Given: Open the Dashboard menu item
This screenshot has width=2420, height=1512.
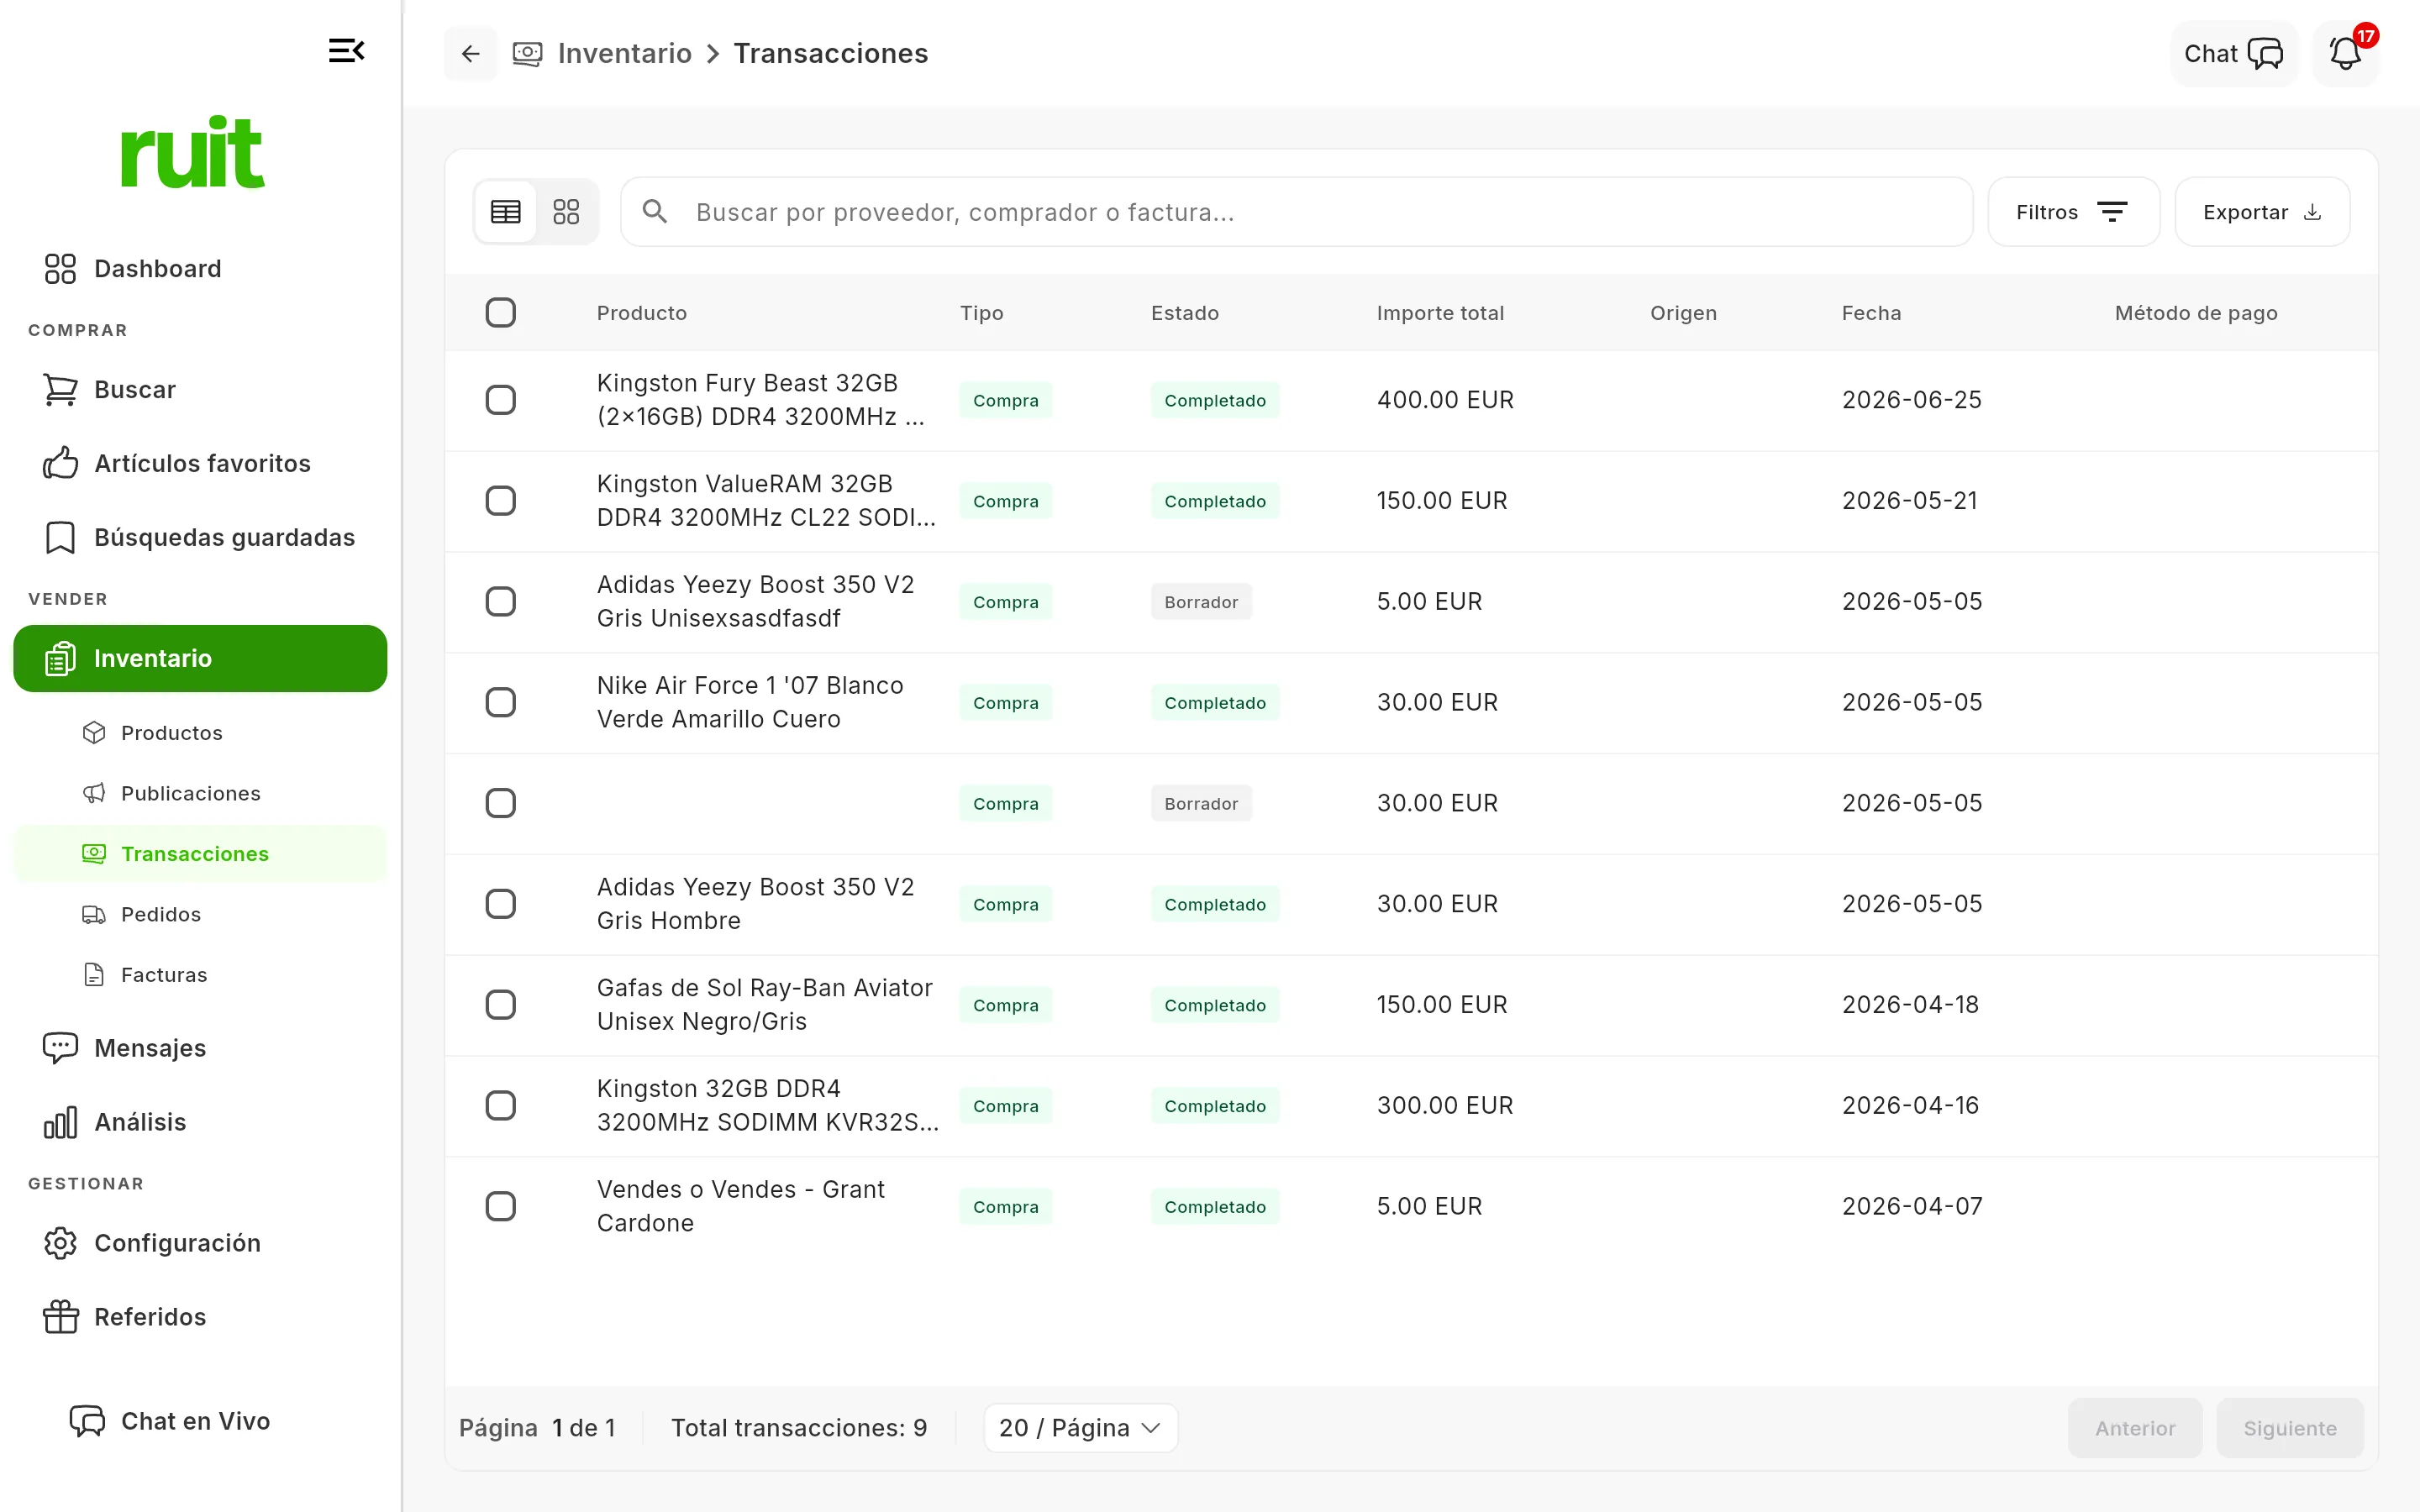Looking at the screenshot, I should pos(200,269).
